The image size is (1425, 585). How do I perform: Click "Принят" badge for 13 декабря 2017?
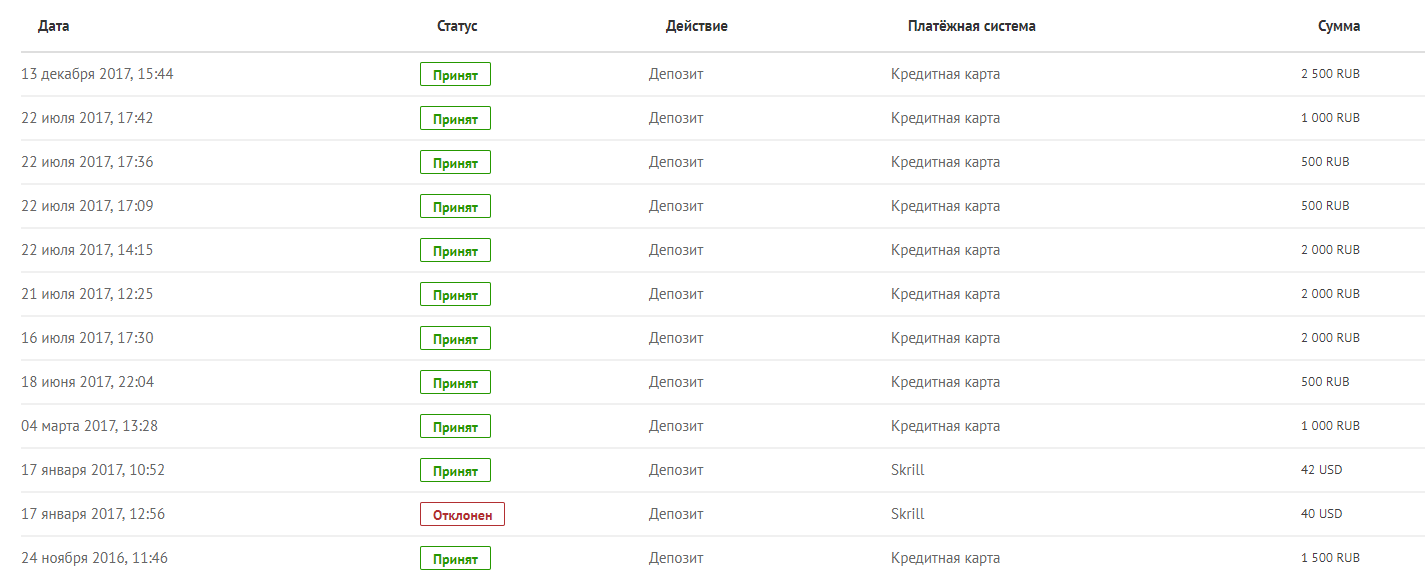(455, 74)
